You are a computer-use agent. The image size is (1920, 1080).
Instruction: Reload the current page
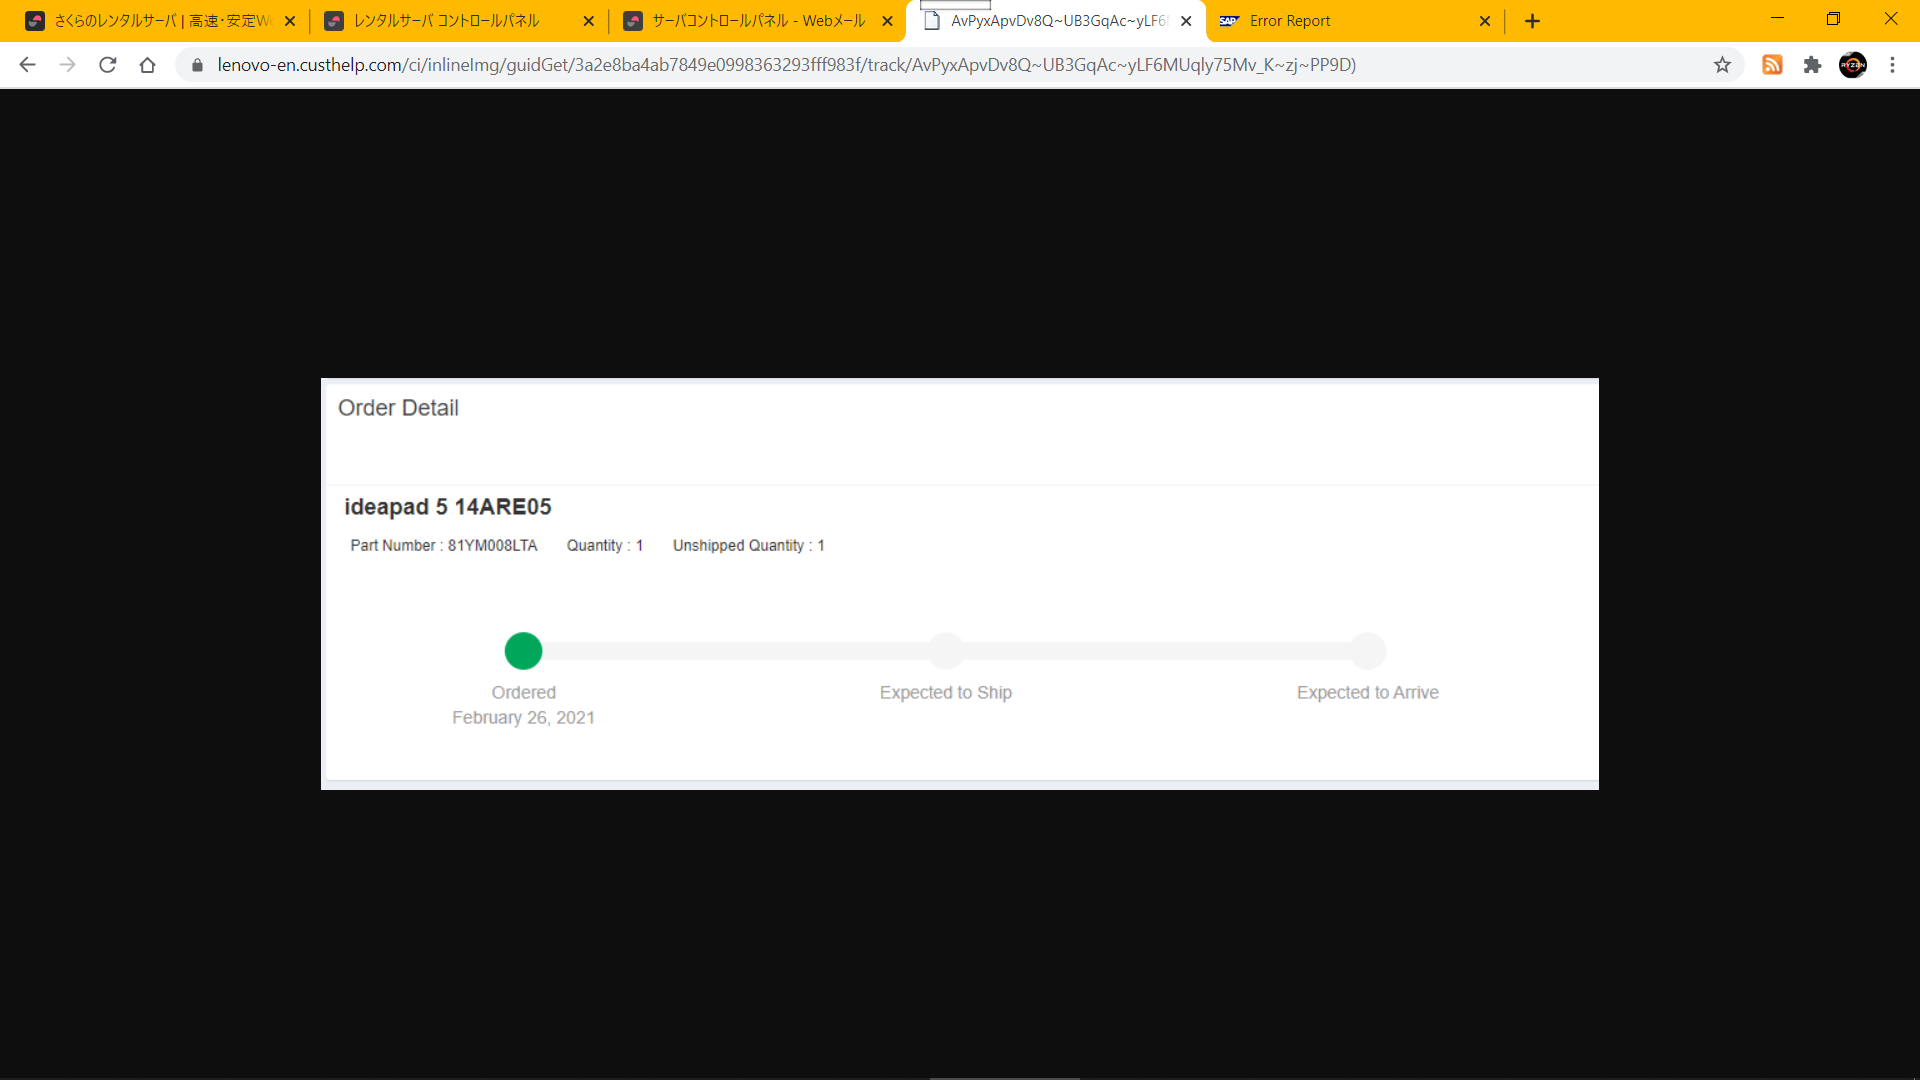point(108,65)
